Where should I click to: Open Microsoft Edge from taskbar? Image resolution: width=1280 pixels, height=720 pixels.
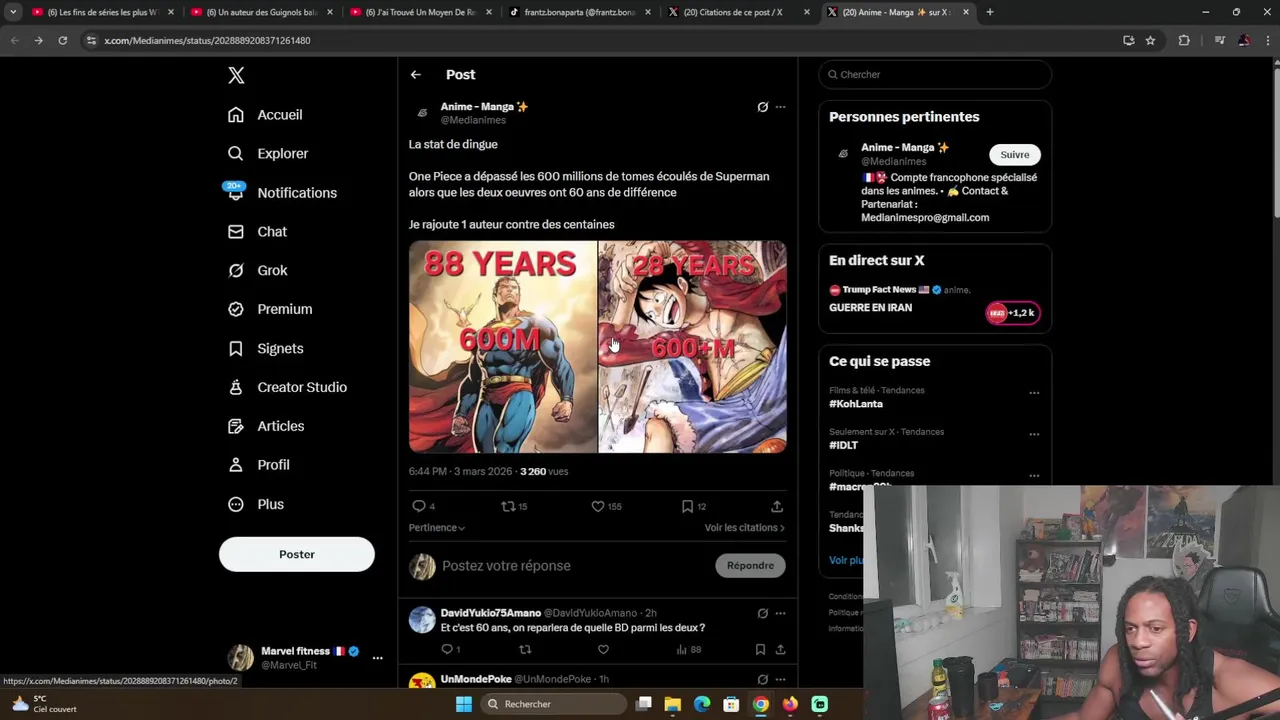tap(702, 704)
